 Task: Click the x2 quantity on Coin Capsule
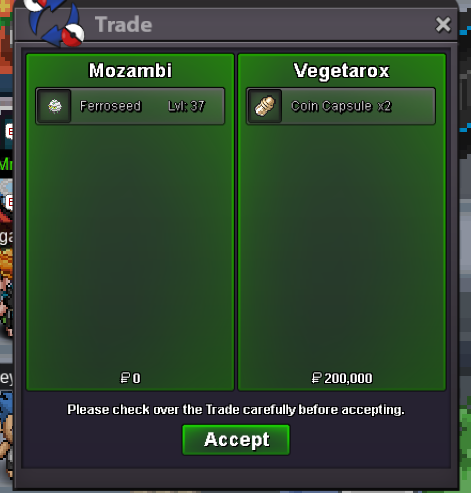click(384, 106)
